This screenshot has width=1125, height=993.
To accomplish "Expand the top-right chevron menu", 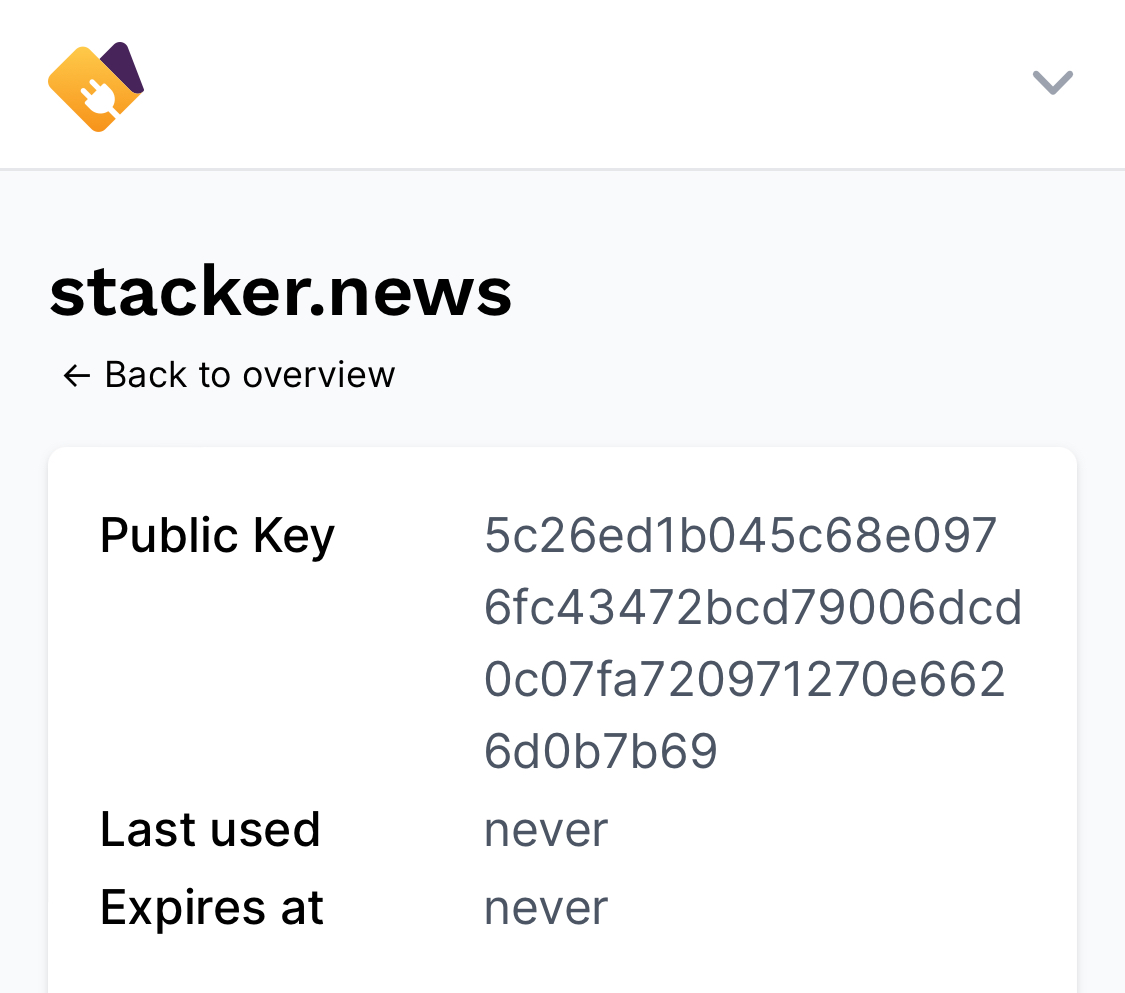I will coord(1052,82).
